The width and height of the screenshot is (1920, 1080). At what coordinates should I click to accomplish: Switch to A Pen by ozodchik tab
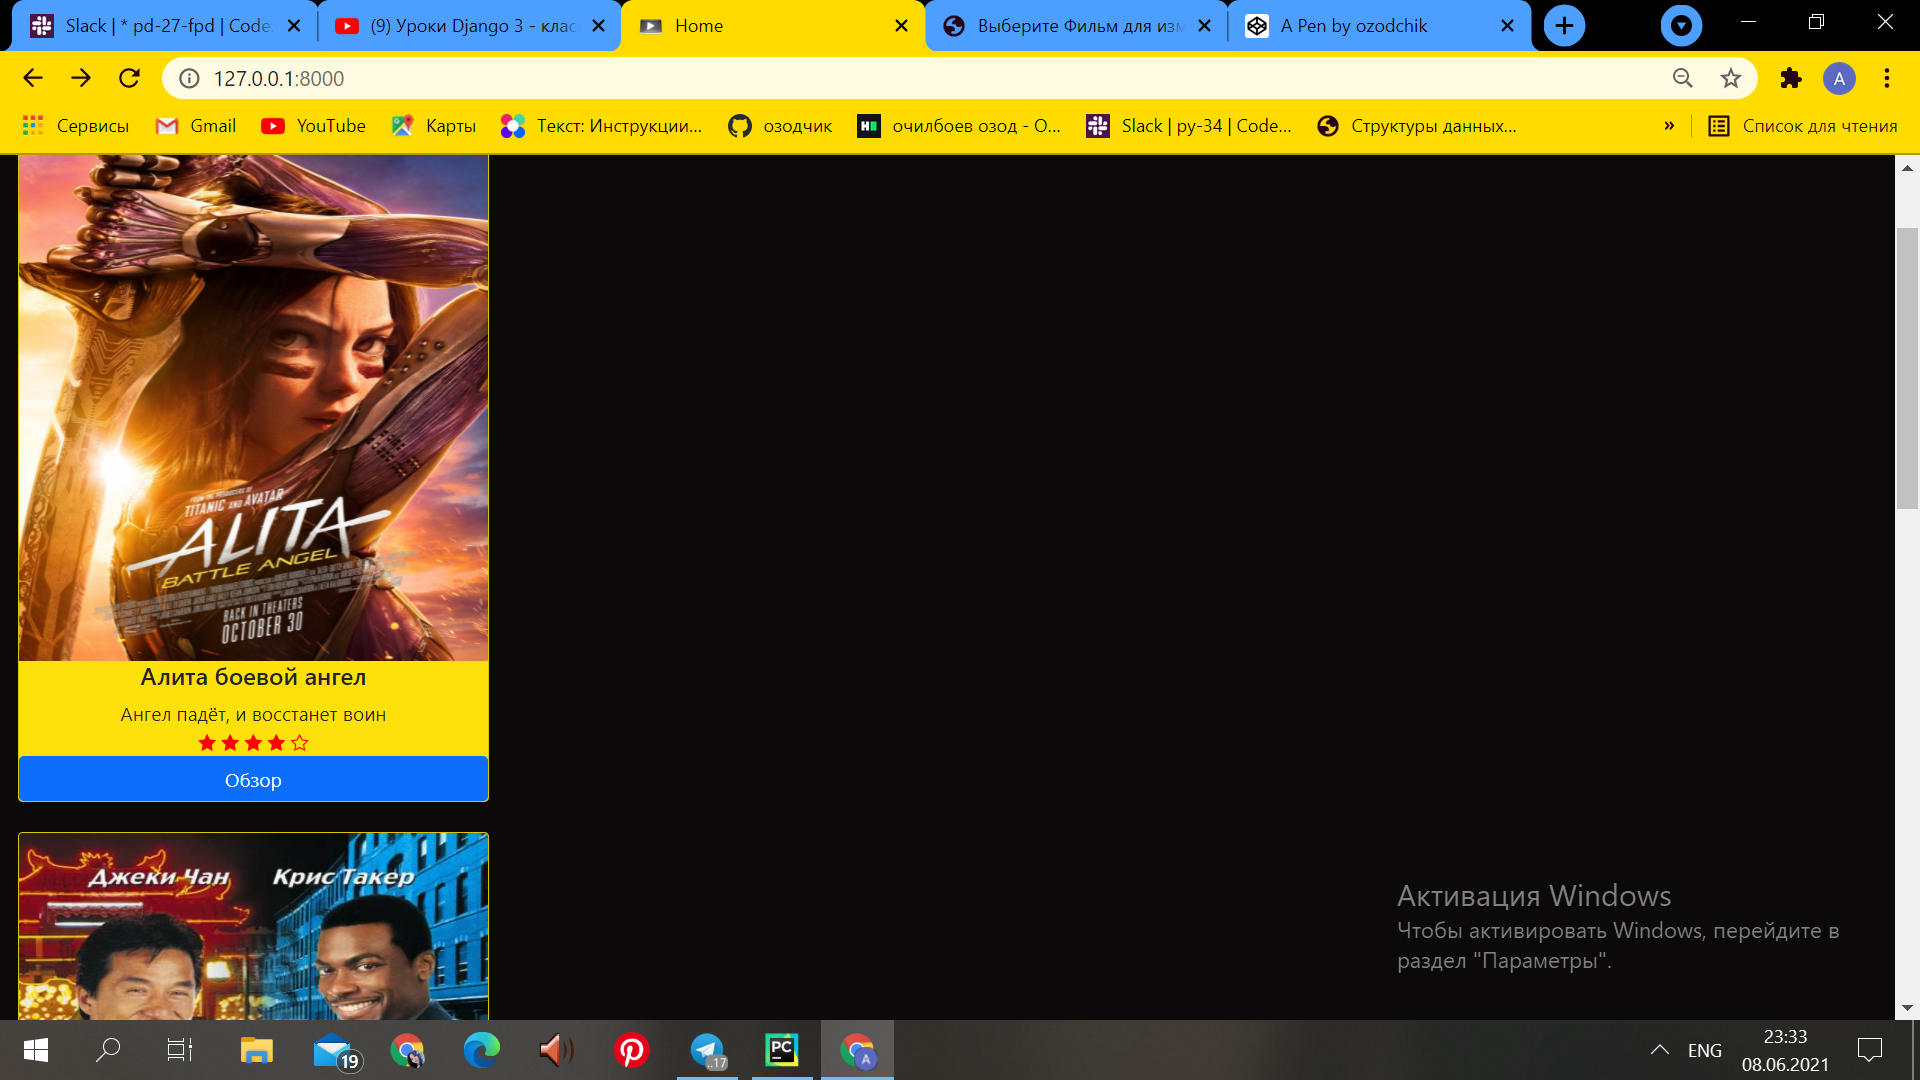(x=1380, y=26)
